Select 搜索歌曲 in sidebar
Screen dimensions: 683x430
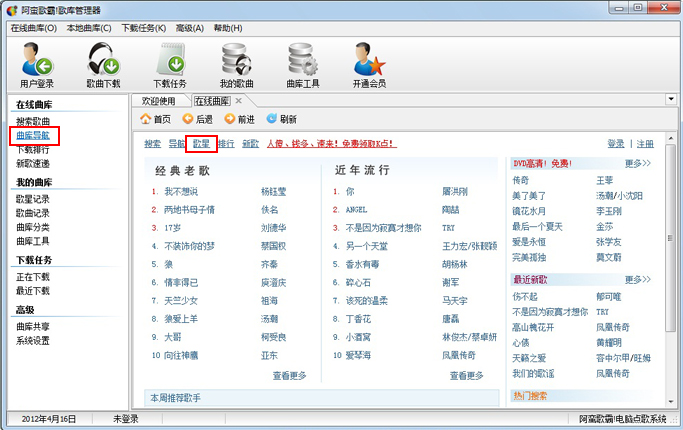(x=33, y=122)
